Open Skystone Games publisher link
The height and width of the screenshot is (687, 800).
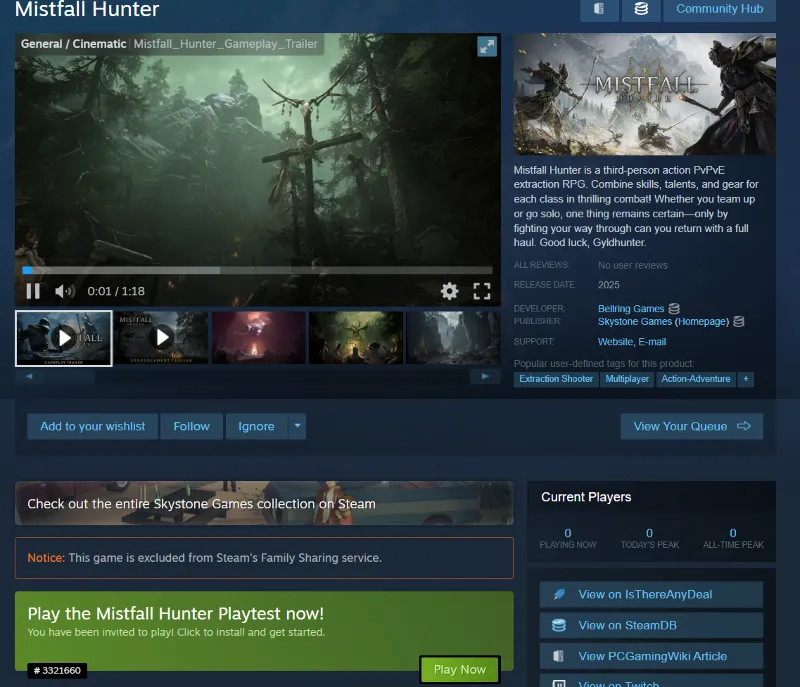tap(635, 322)
